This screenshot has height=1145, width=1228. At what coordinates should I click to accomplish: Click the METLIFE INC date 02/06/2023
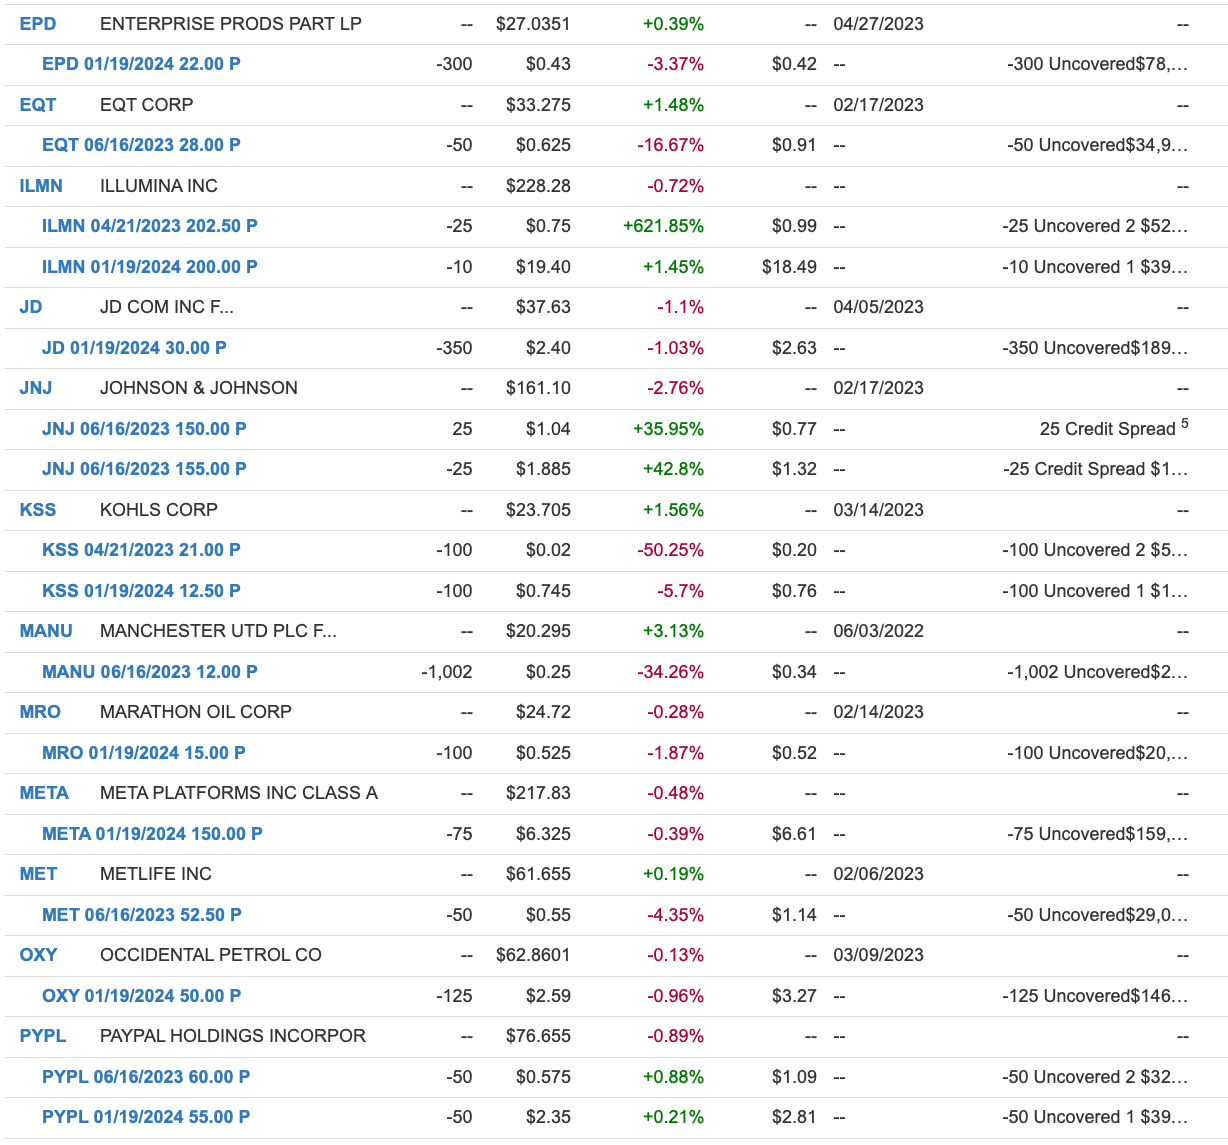[x=878, y=874]
